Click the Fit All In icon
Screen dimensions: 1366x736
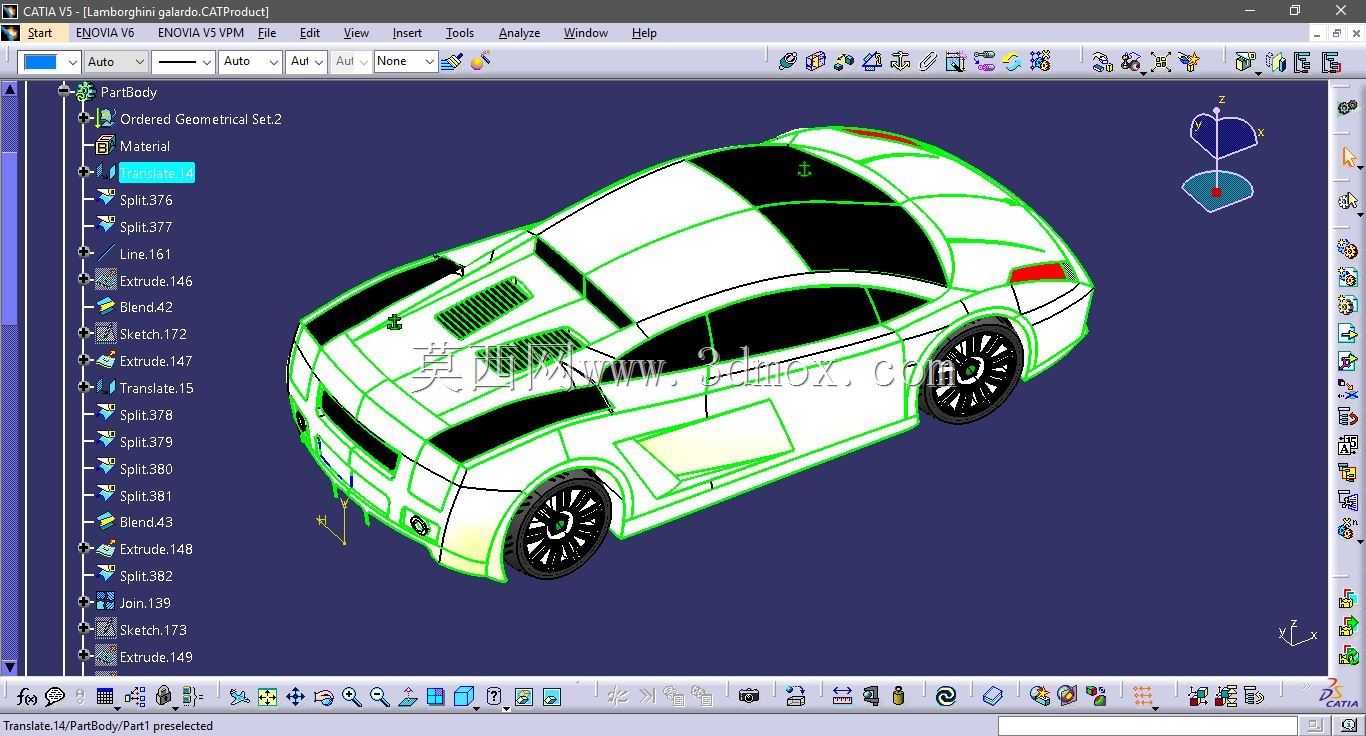267,697
